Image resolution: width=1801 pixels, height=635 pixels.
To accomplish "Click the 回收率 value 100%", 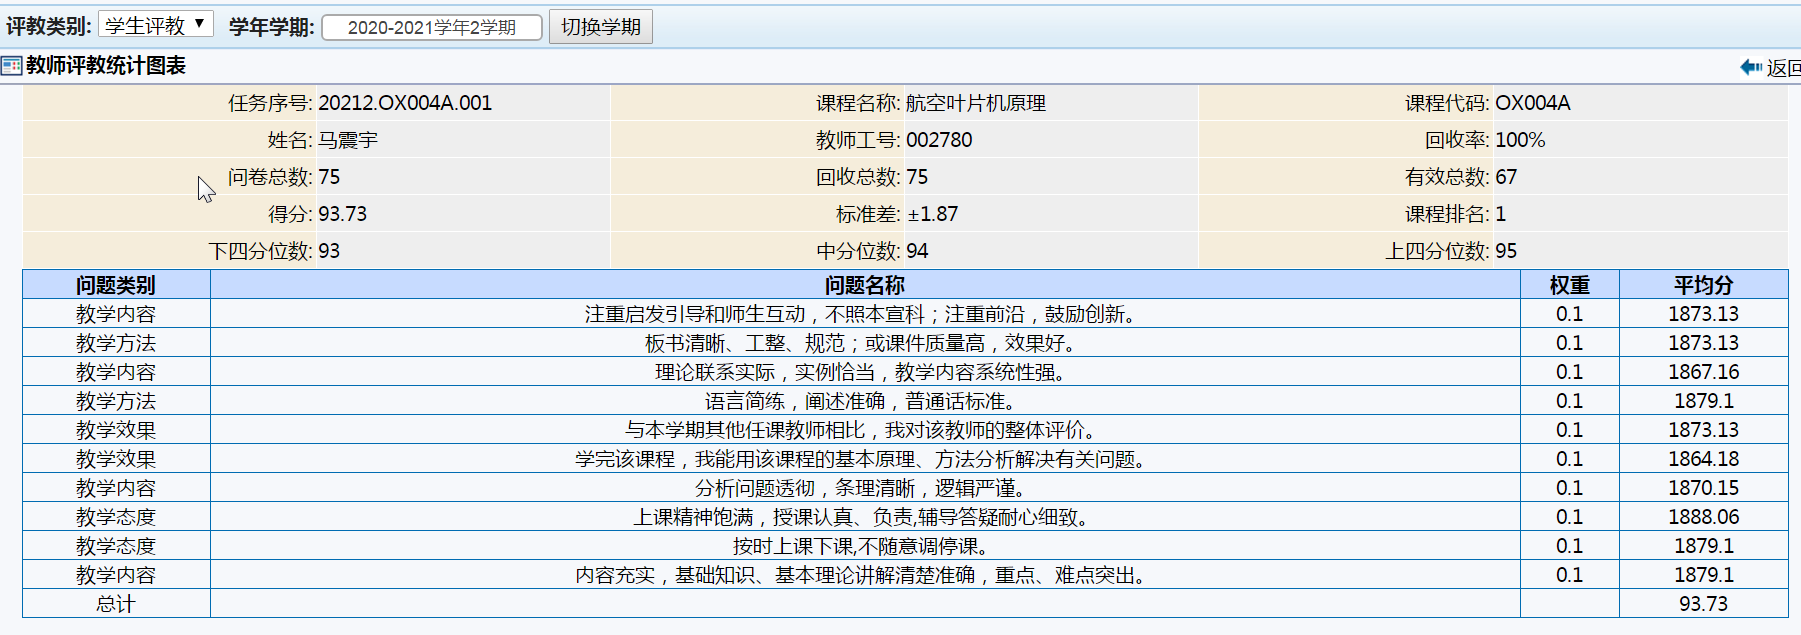I will (1520, 140).
